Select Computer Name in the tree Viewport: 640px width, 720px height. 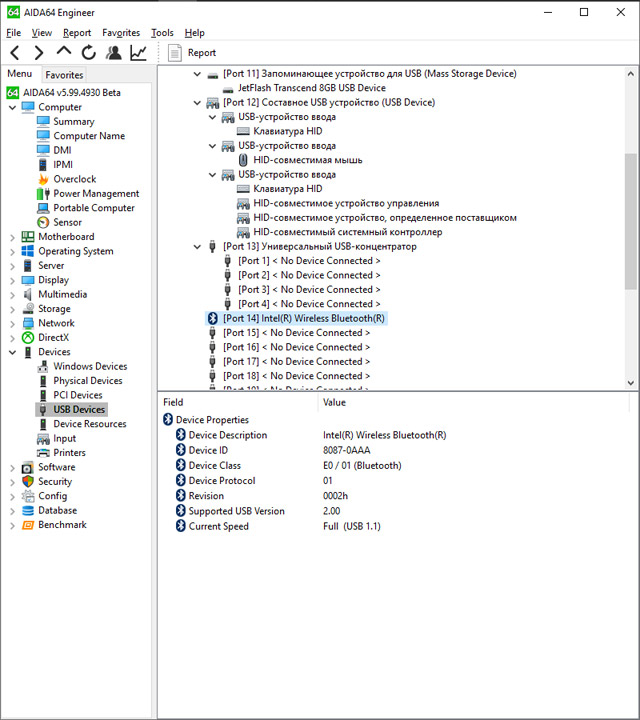[89, 136]
